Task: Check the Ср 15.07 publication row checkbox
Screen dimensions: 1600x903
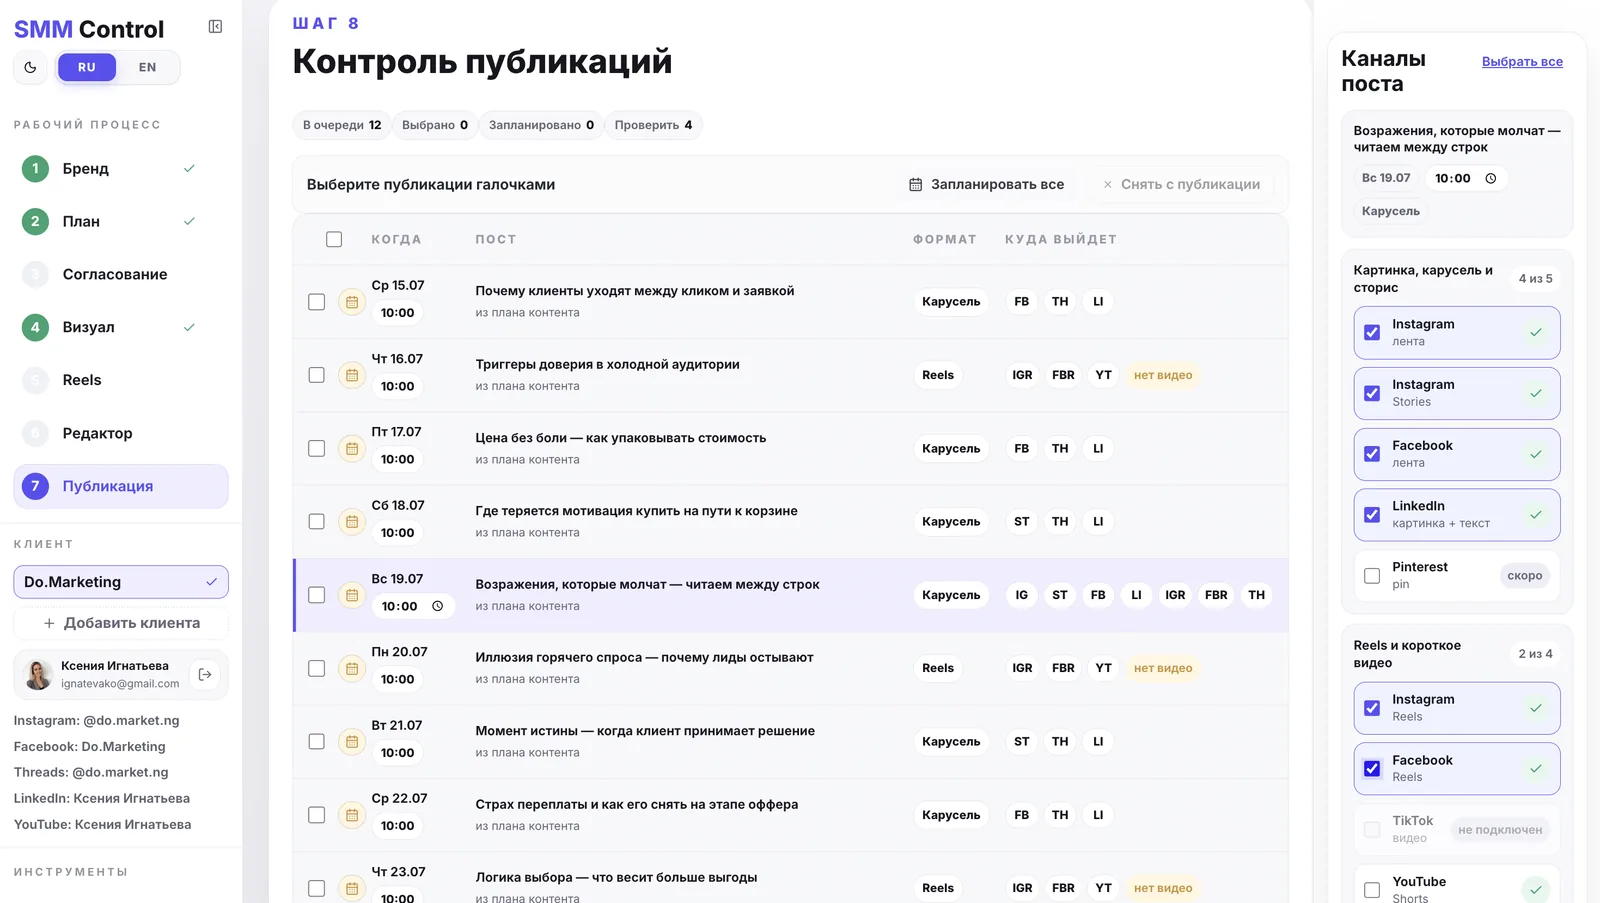Action: [x=317, y=302]
